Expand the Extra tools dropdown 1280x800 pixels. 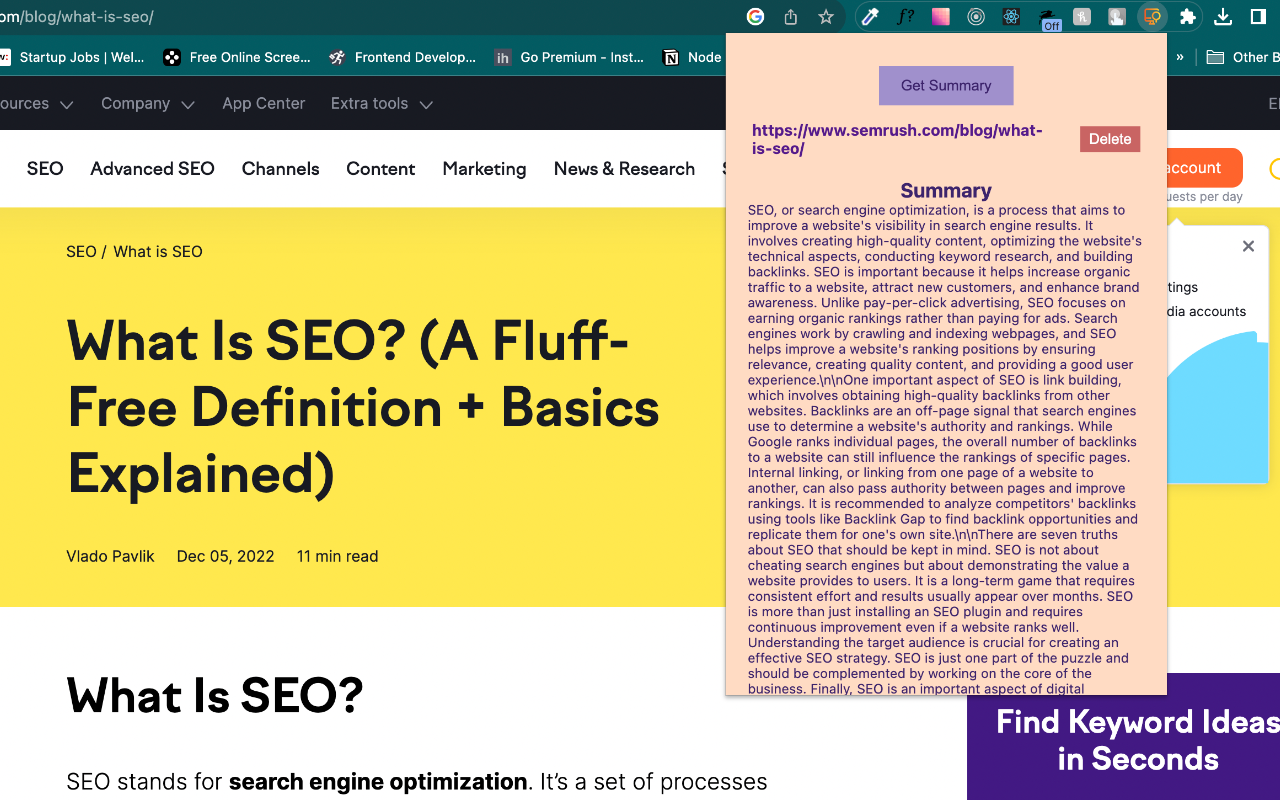pyautogui.click(x=382, y=104)
